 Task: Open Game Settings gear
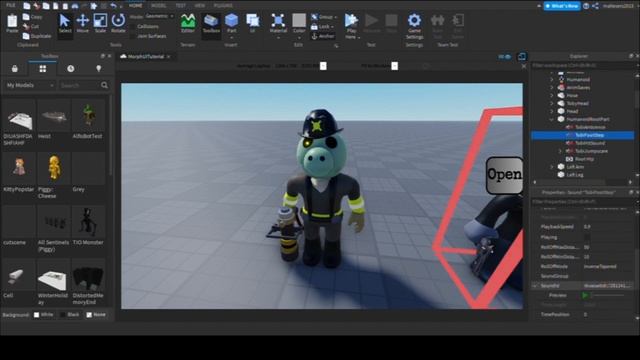tap(414, 20)
